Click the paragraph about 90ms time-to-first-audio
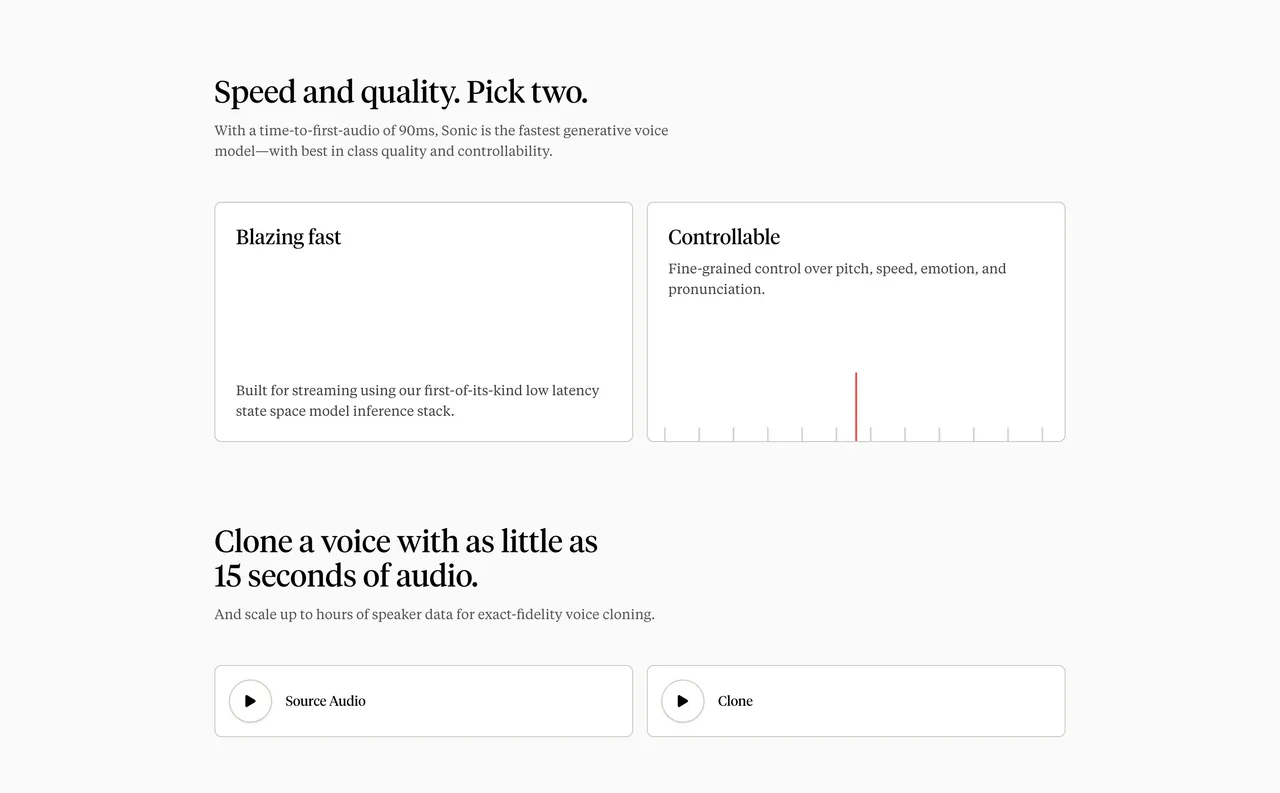The width and height of the screenshot is (1280, 793). (x=440, y=141)
